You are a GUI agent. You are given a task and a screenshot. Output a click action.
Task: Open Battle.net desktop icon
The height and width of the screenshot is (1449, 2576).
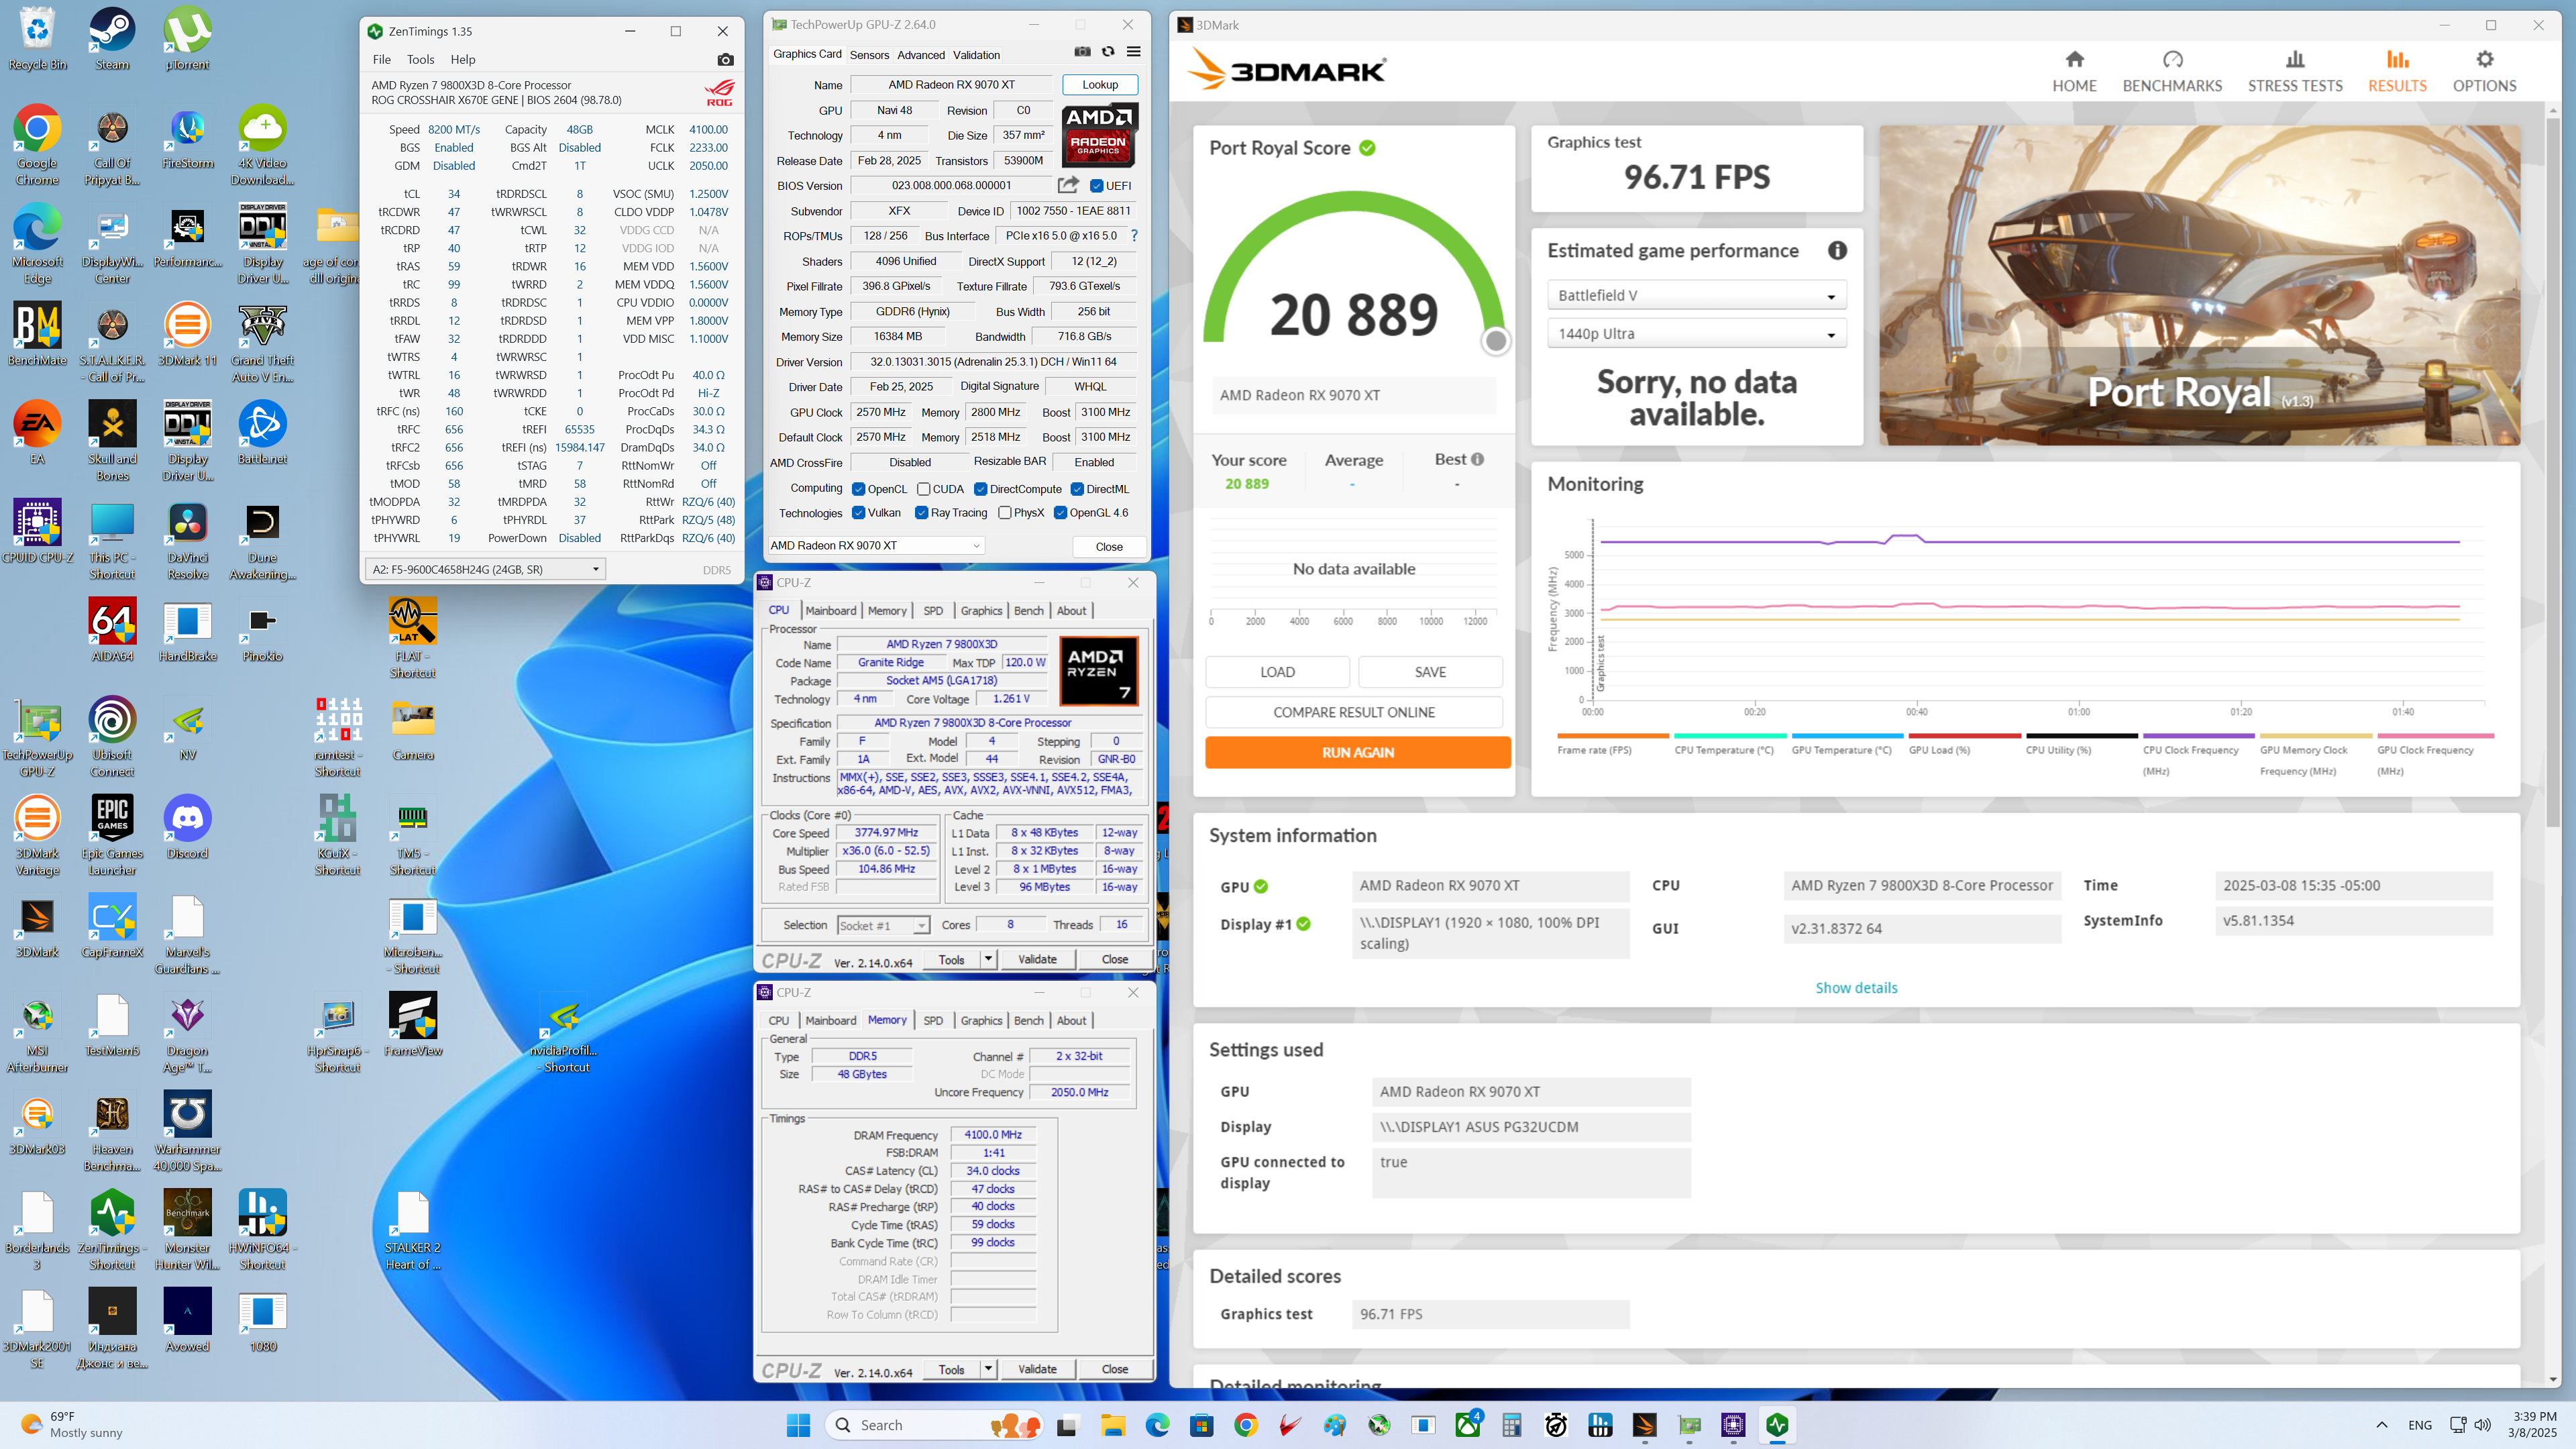pyautogui.click(x=262, y=432)
